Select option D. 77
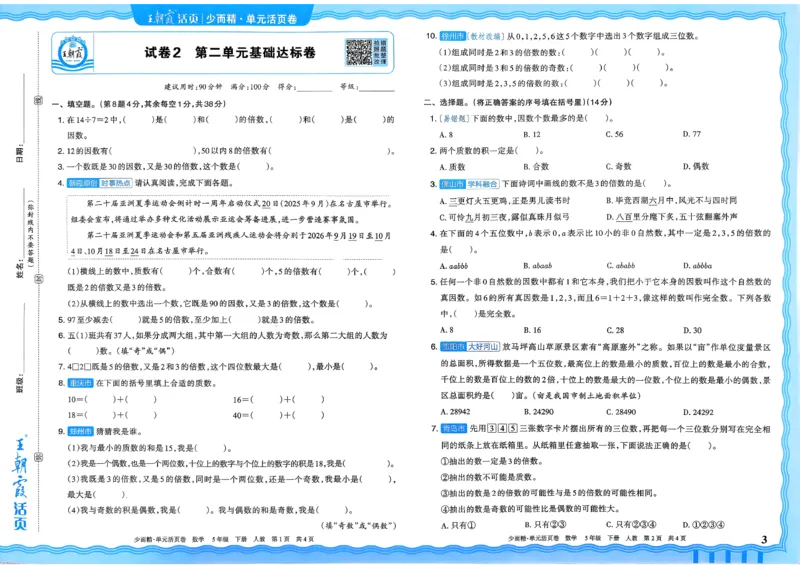Image resolution: width=800 pixels, height=566 pixels. (x=692, y=134)
